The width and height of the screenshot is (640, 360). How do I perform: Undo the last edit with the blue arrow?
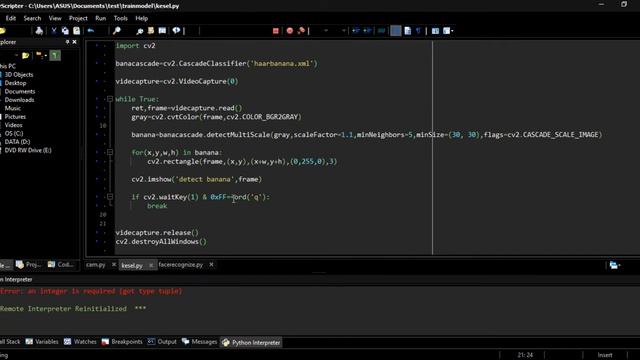pyautogui.click(x=91, y=31)
